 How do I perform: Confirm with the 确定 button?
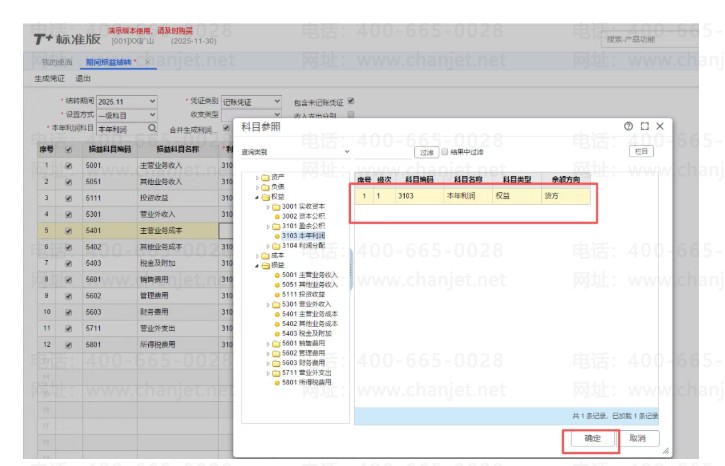(592, 438)
